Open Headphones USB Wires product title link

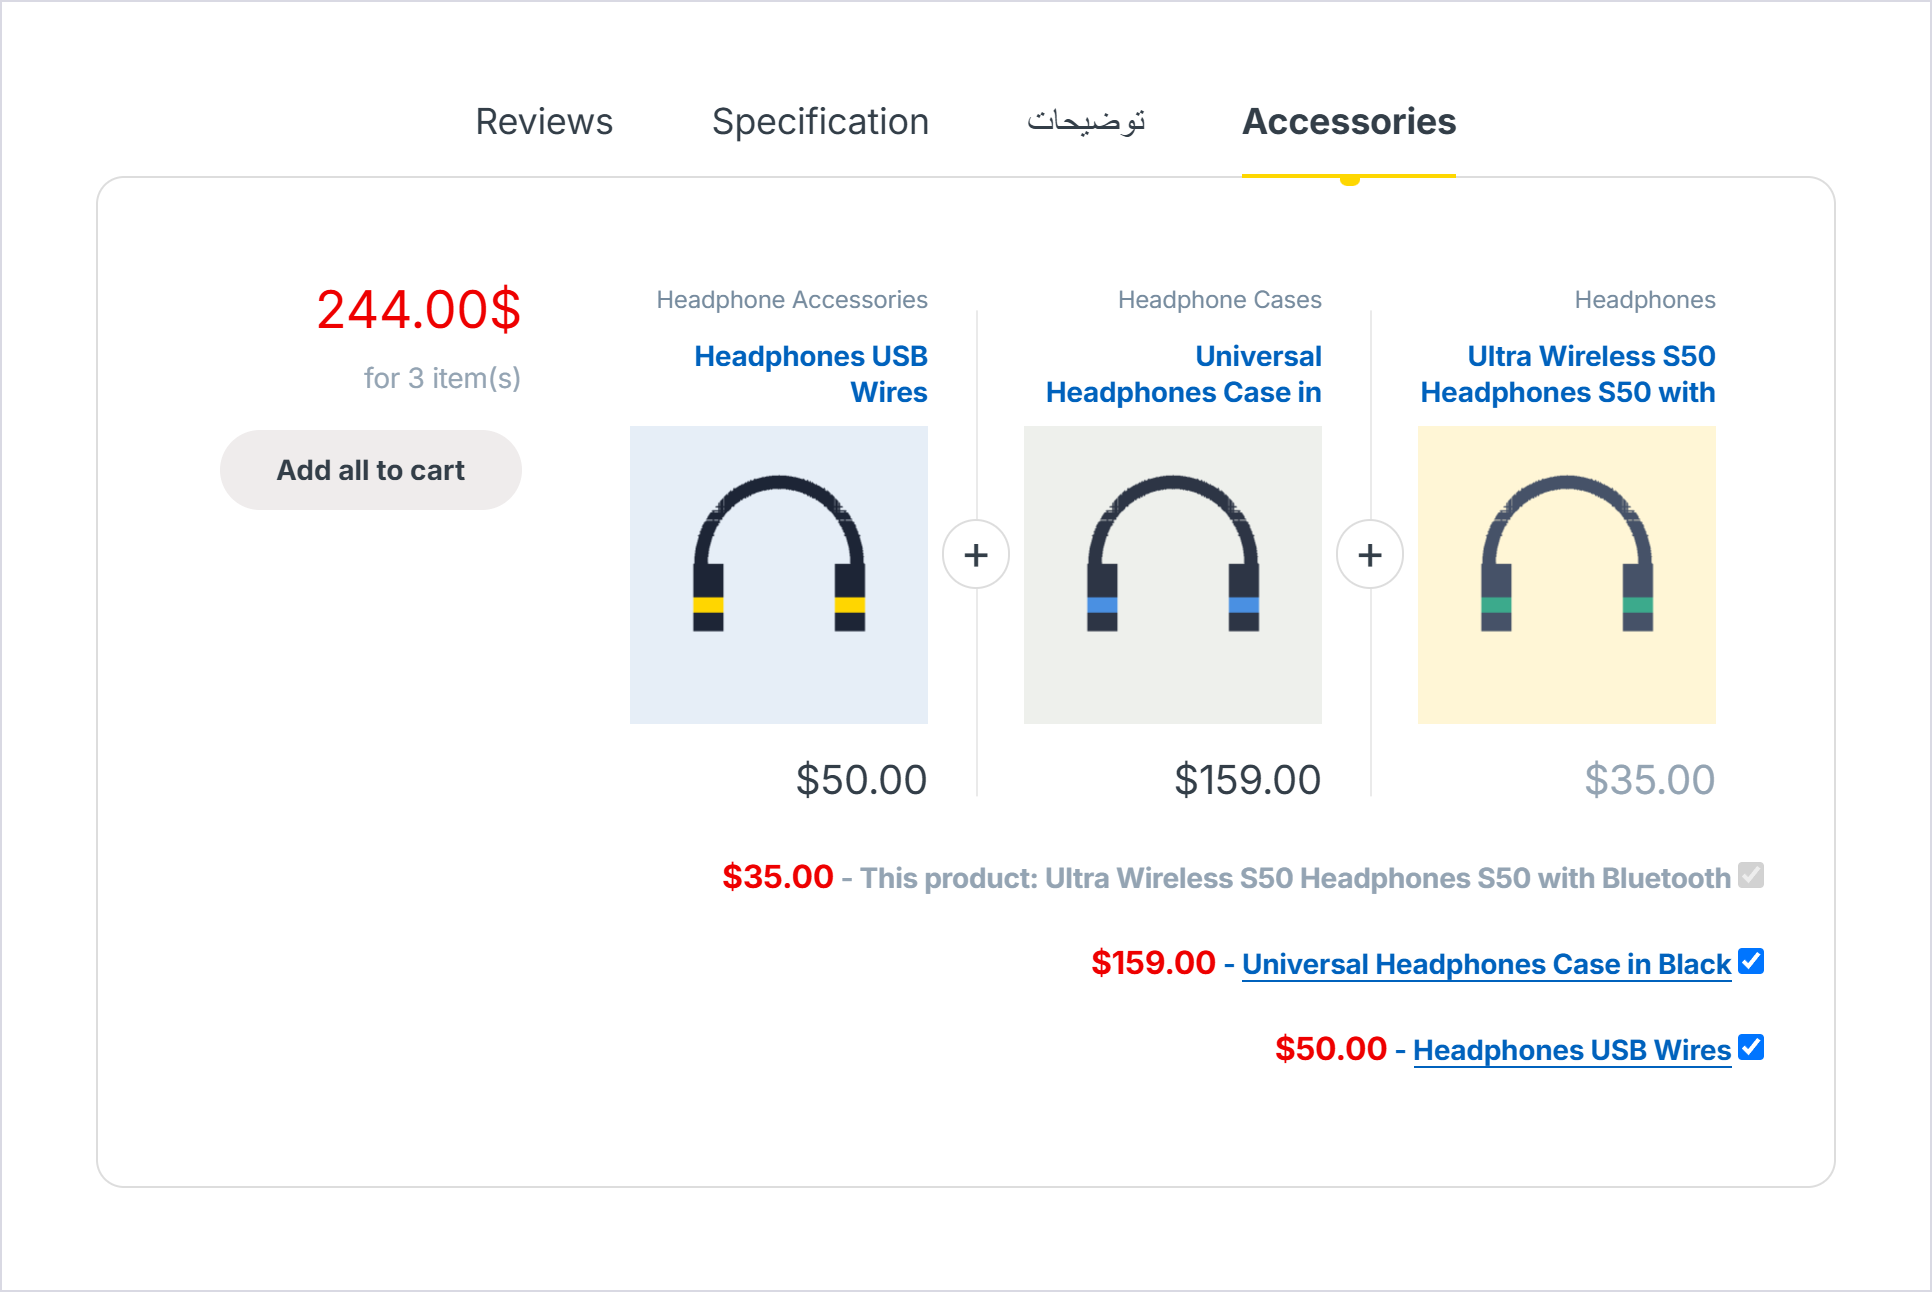811,374
